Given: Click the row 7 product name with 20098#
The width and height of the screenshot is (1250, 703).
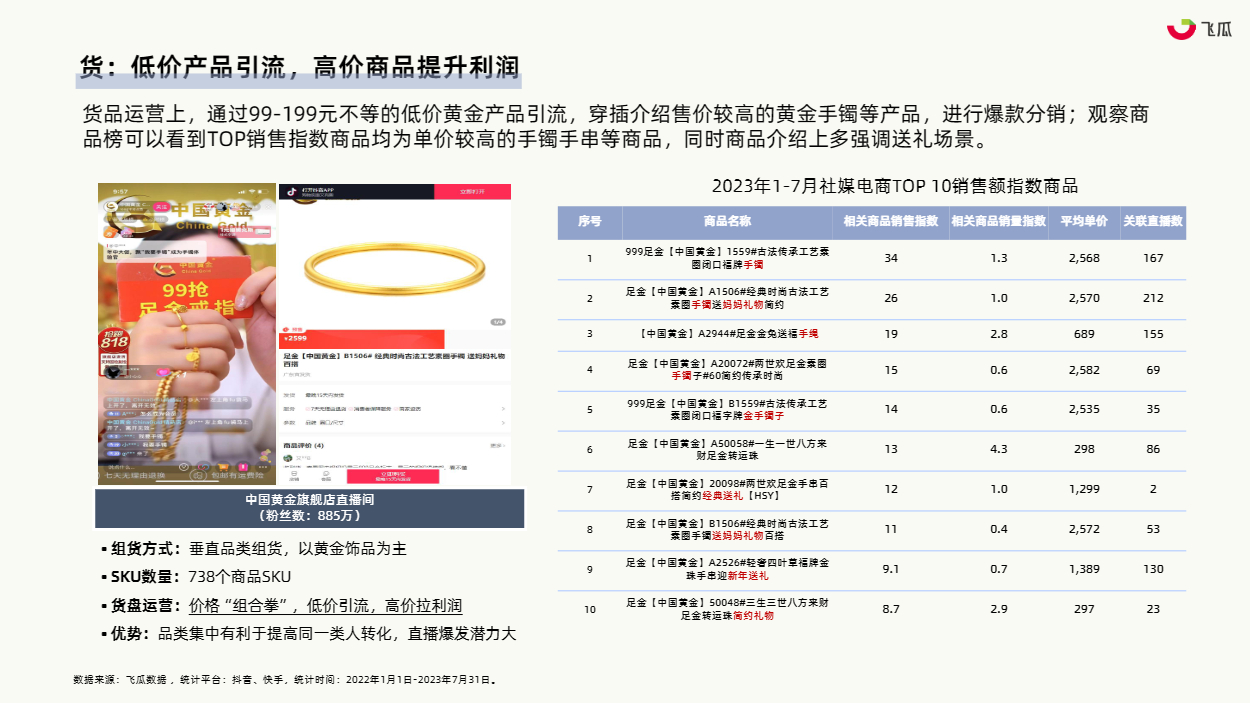Looking at the screenshot, I should pyautogui.click(x=727, y=489).
